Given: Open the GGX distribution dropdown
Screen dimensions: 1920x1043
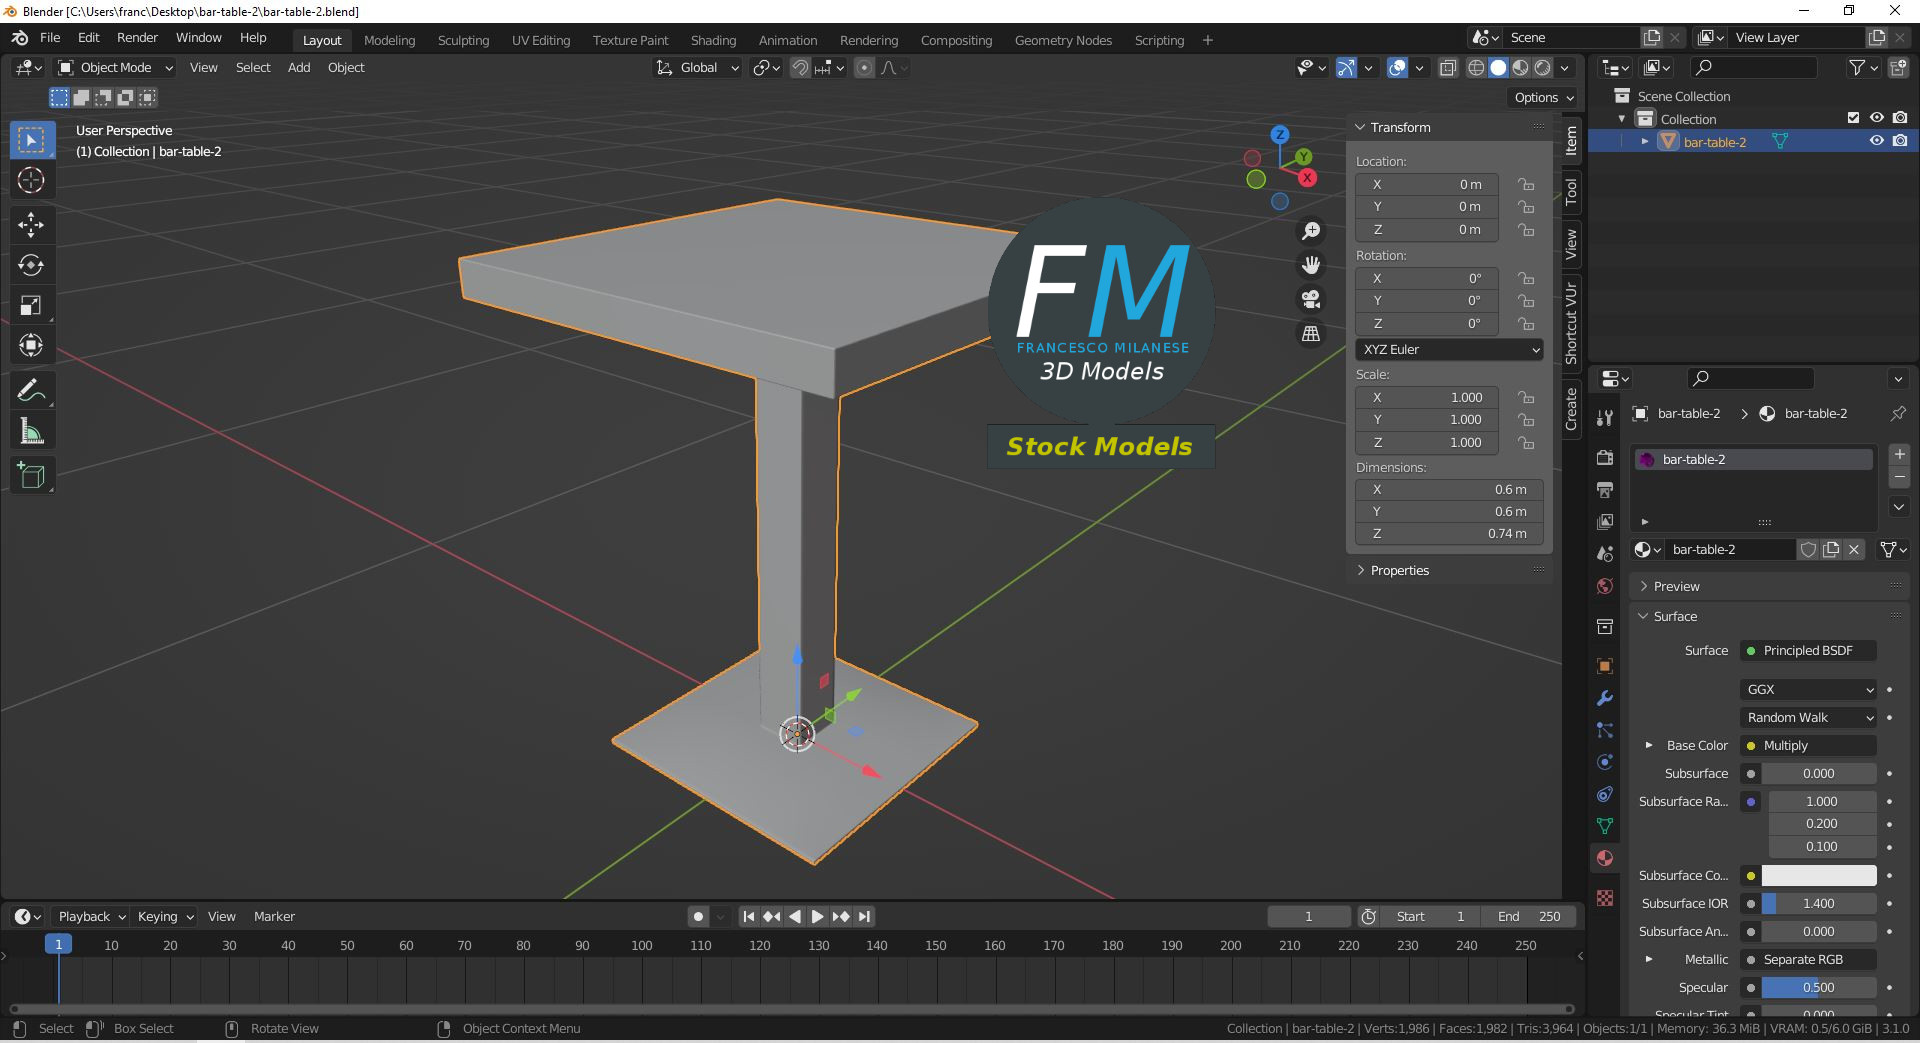Looking at the screenshot, I should point(1810,690).
